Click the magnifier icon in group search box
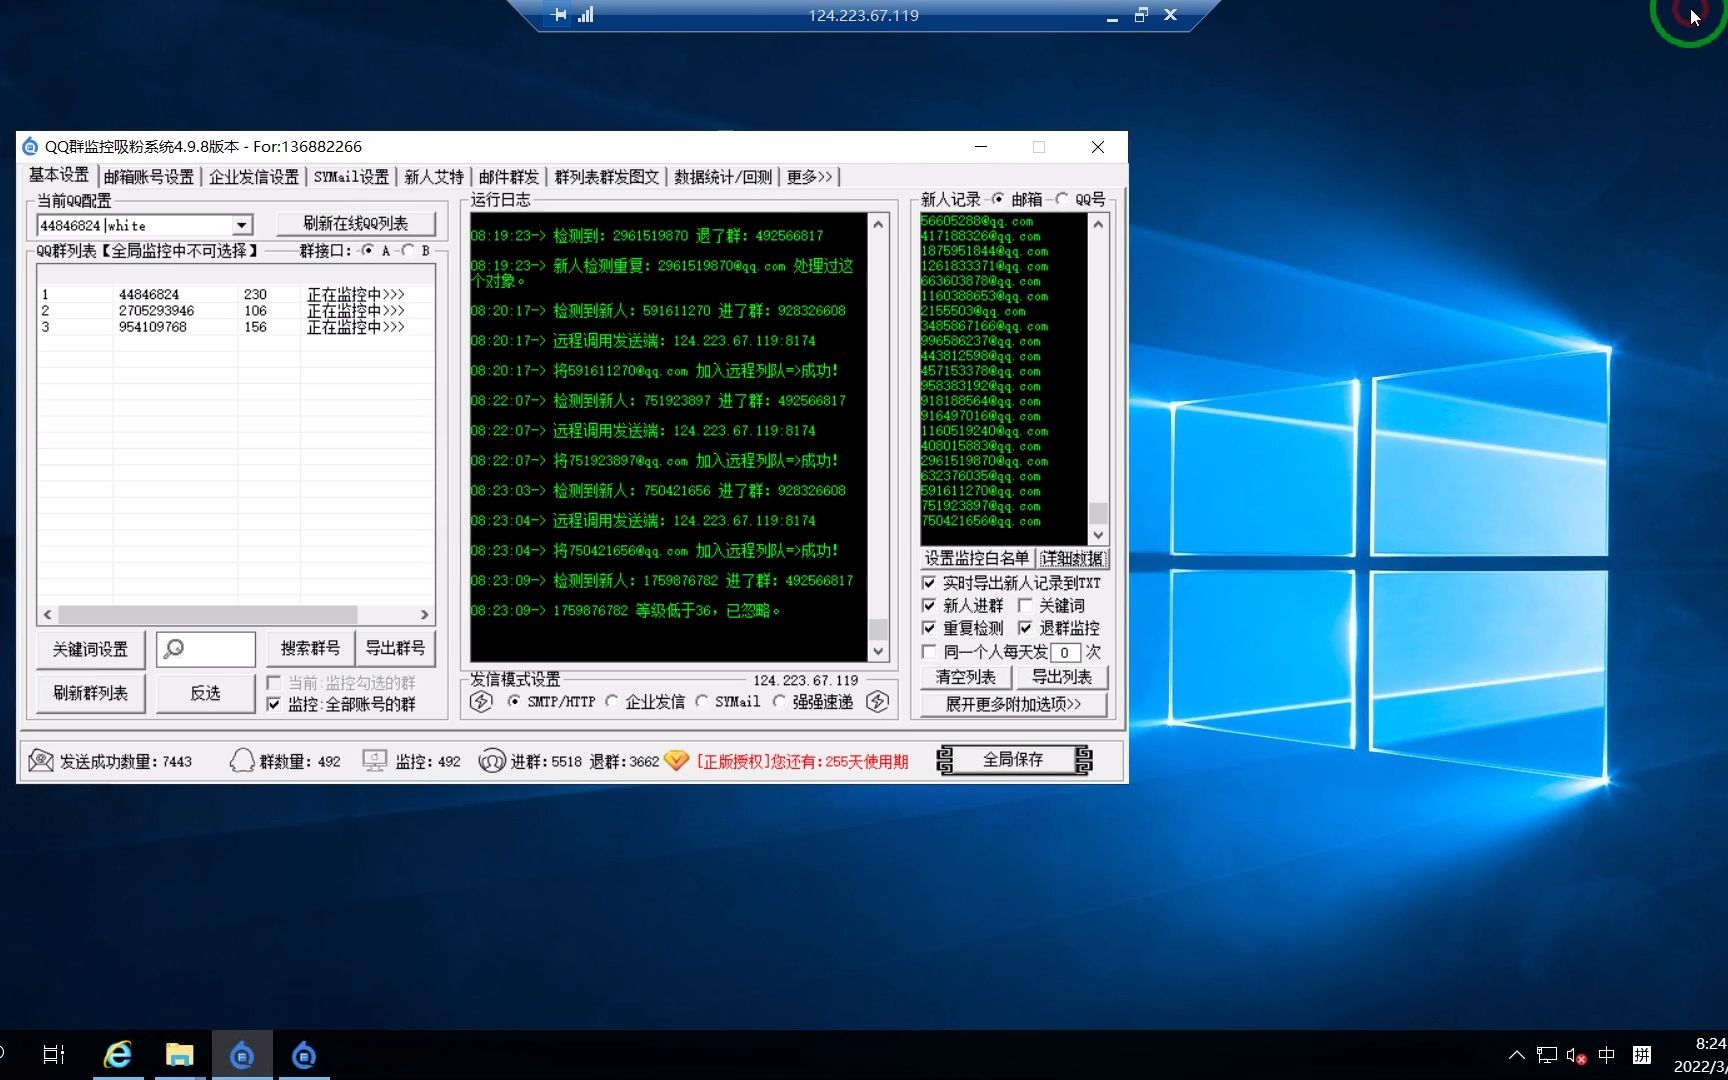Image resolution: width=1728 pixels, height=1080 pixels. (x=174, y=649)
